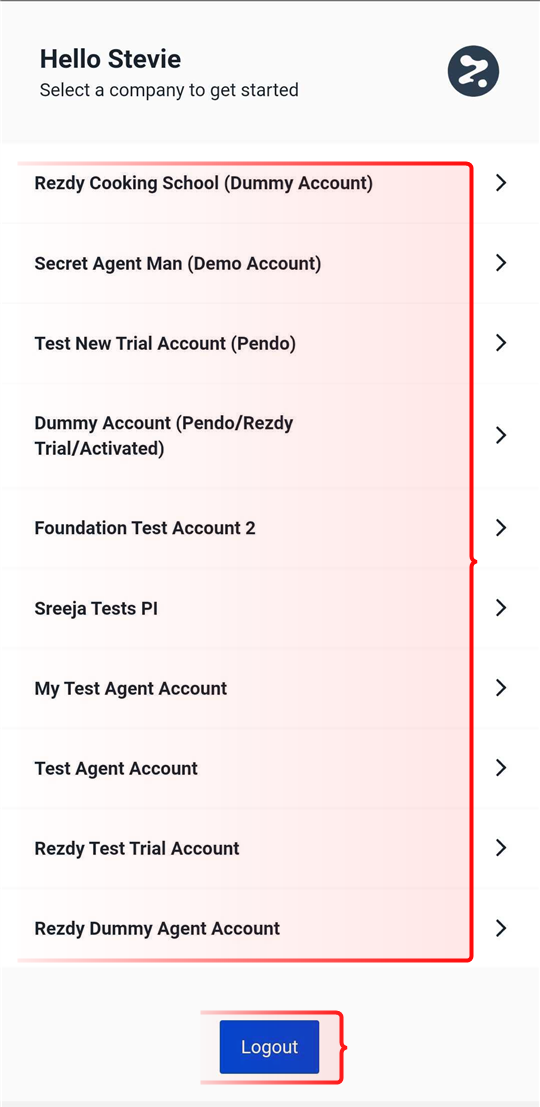The height and width of the screenshot is (1107, 540).
Task: Click arrow icon on Test Agent Account row
Action: click(x=501, y=767)
